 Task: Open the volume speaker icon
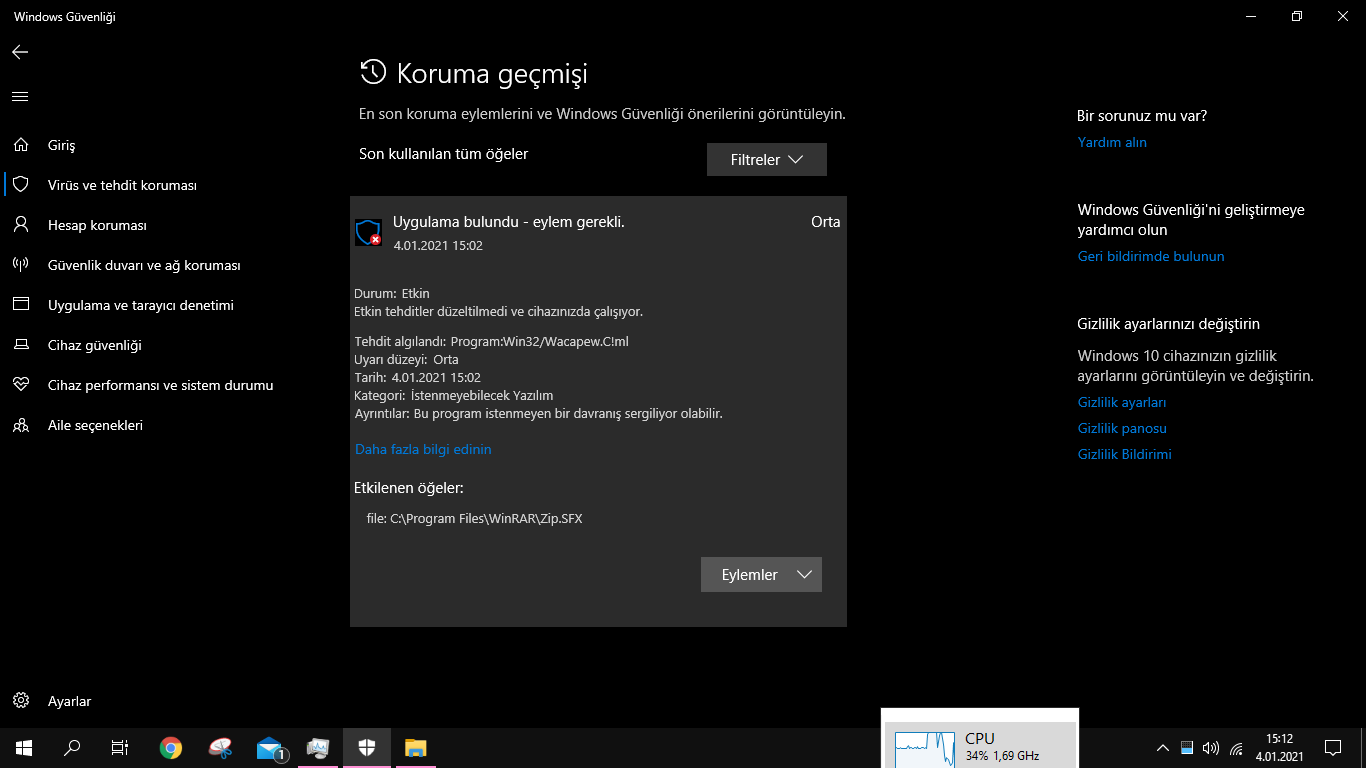pyautogui.click(x=1211, y=748)
